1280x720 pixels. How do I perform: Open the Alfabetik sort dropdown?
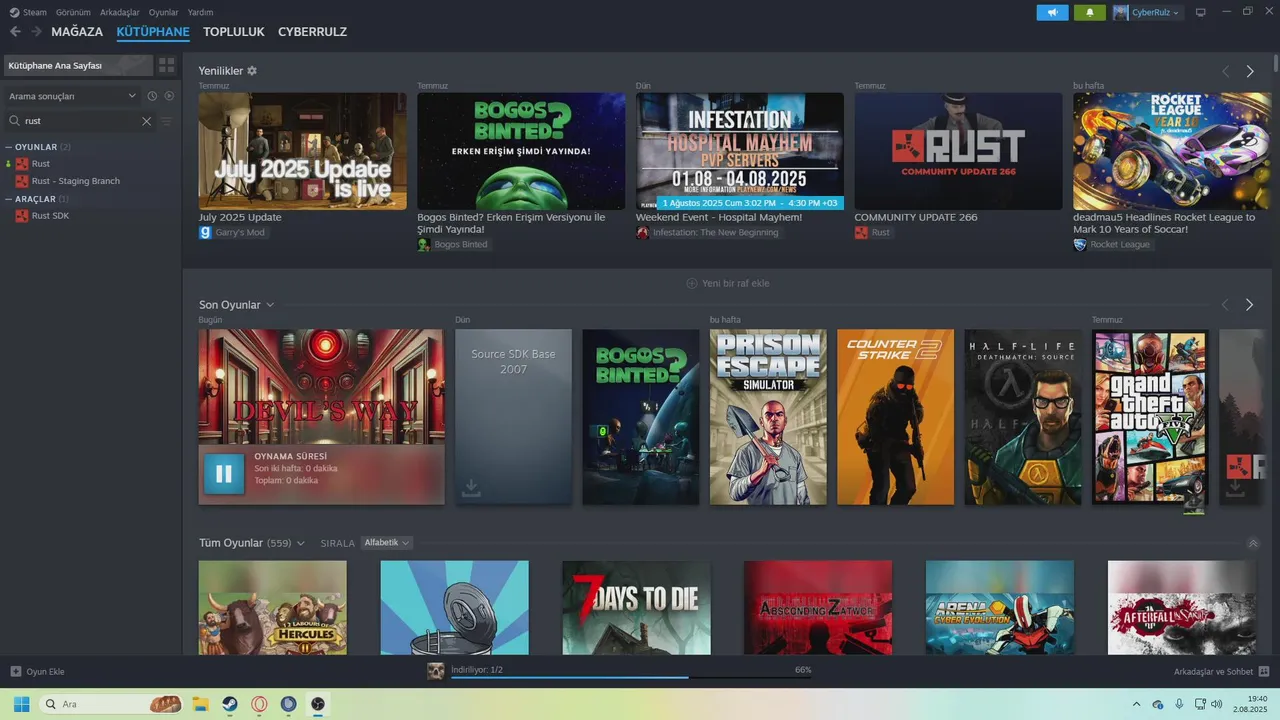[386, 543]
